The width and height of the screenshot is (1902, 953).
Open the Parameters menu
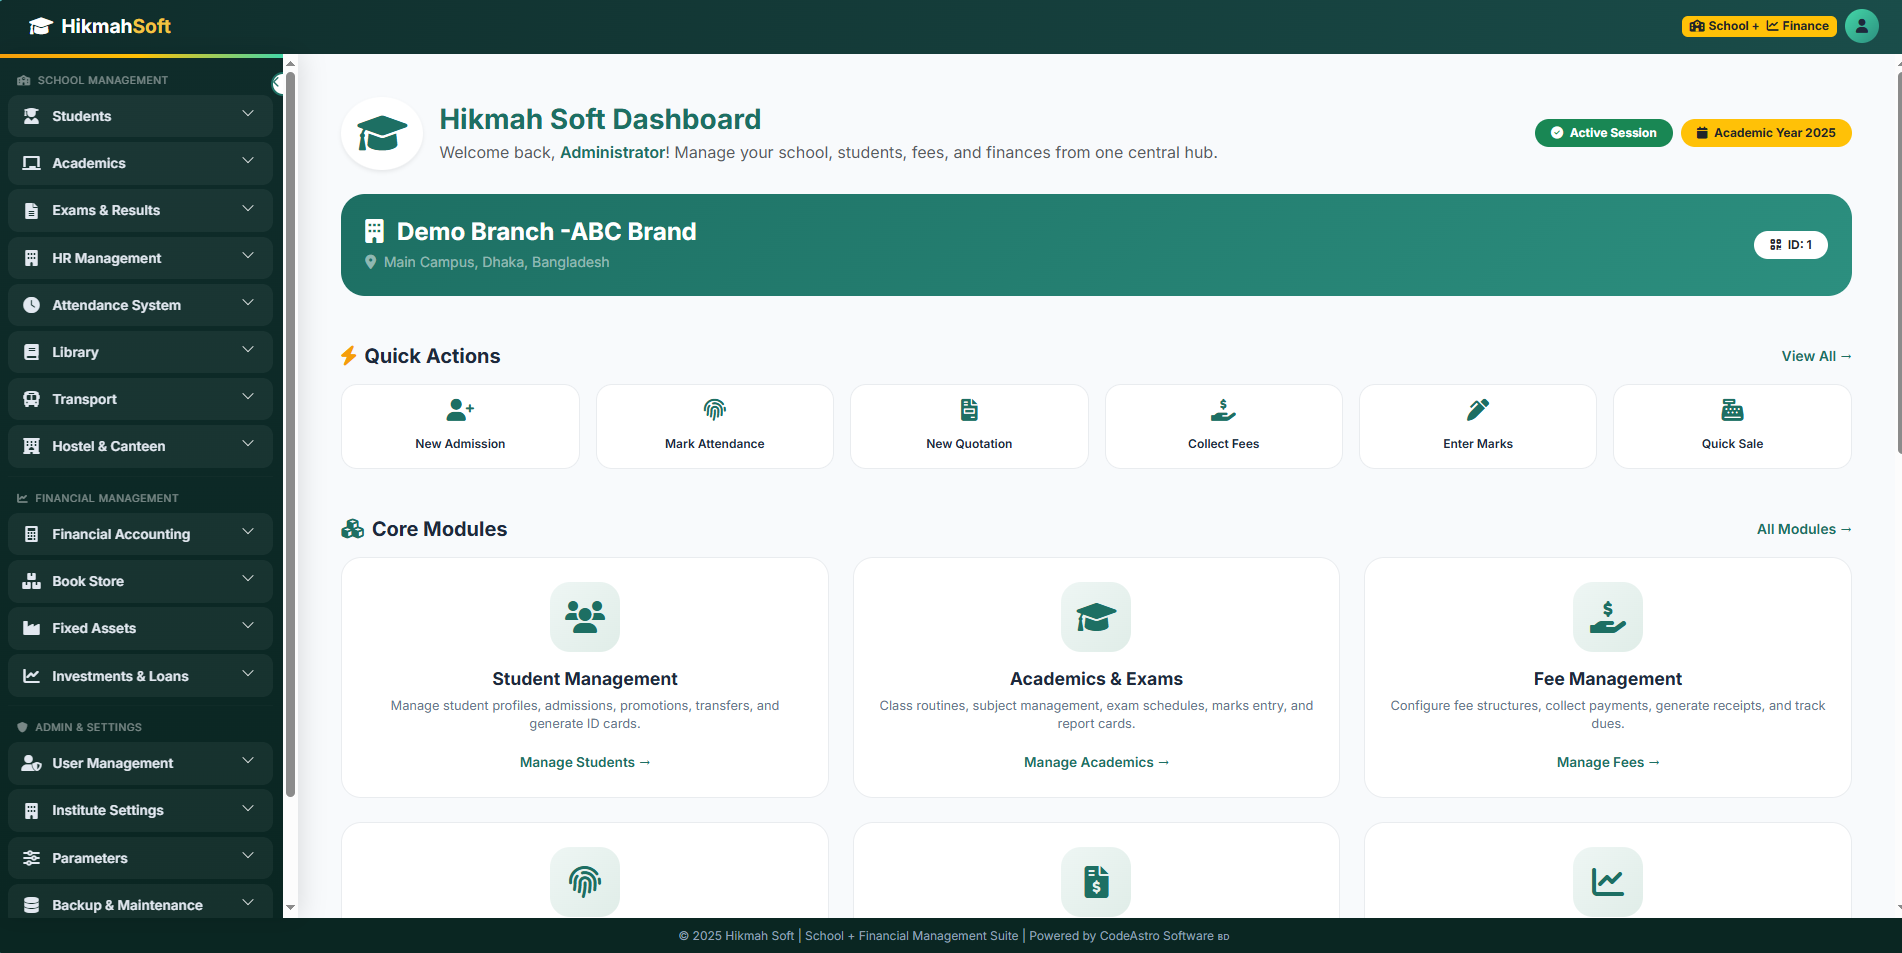pyautogui.click(x=140, y=858)
